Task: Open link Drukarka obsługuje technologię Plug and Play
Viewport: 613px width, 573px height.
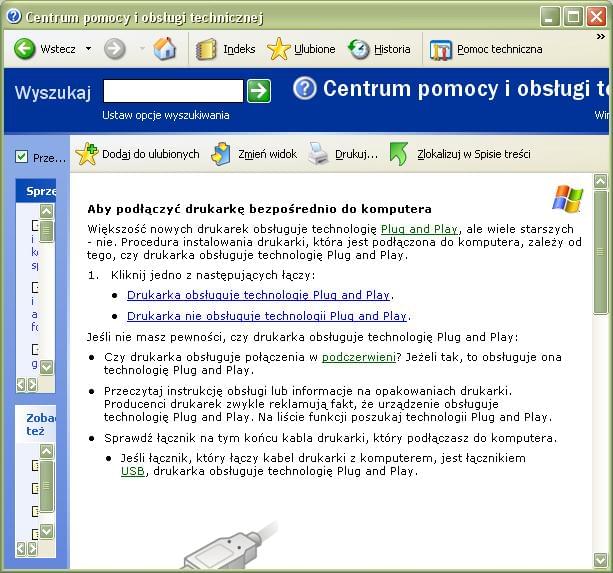Action: click(258, 295)
